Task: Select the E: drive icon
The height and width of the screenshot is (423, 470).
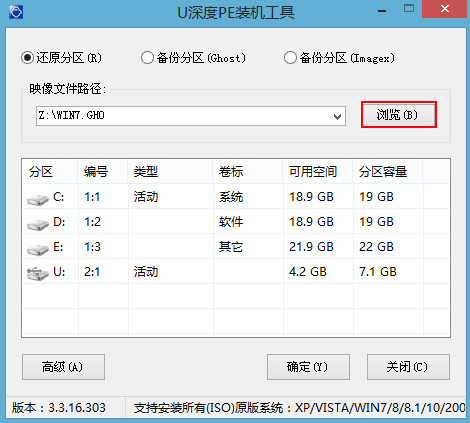Action: (38, 249)
